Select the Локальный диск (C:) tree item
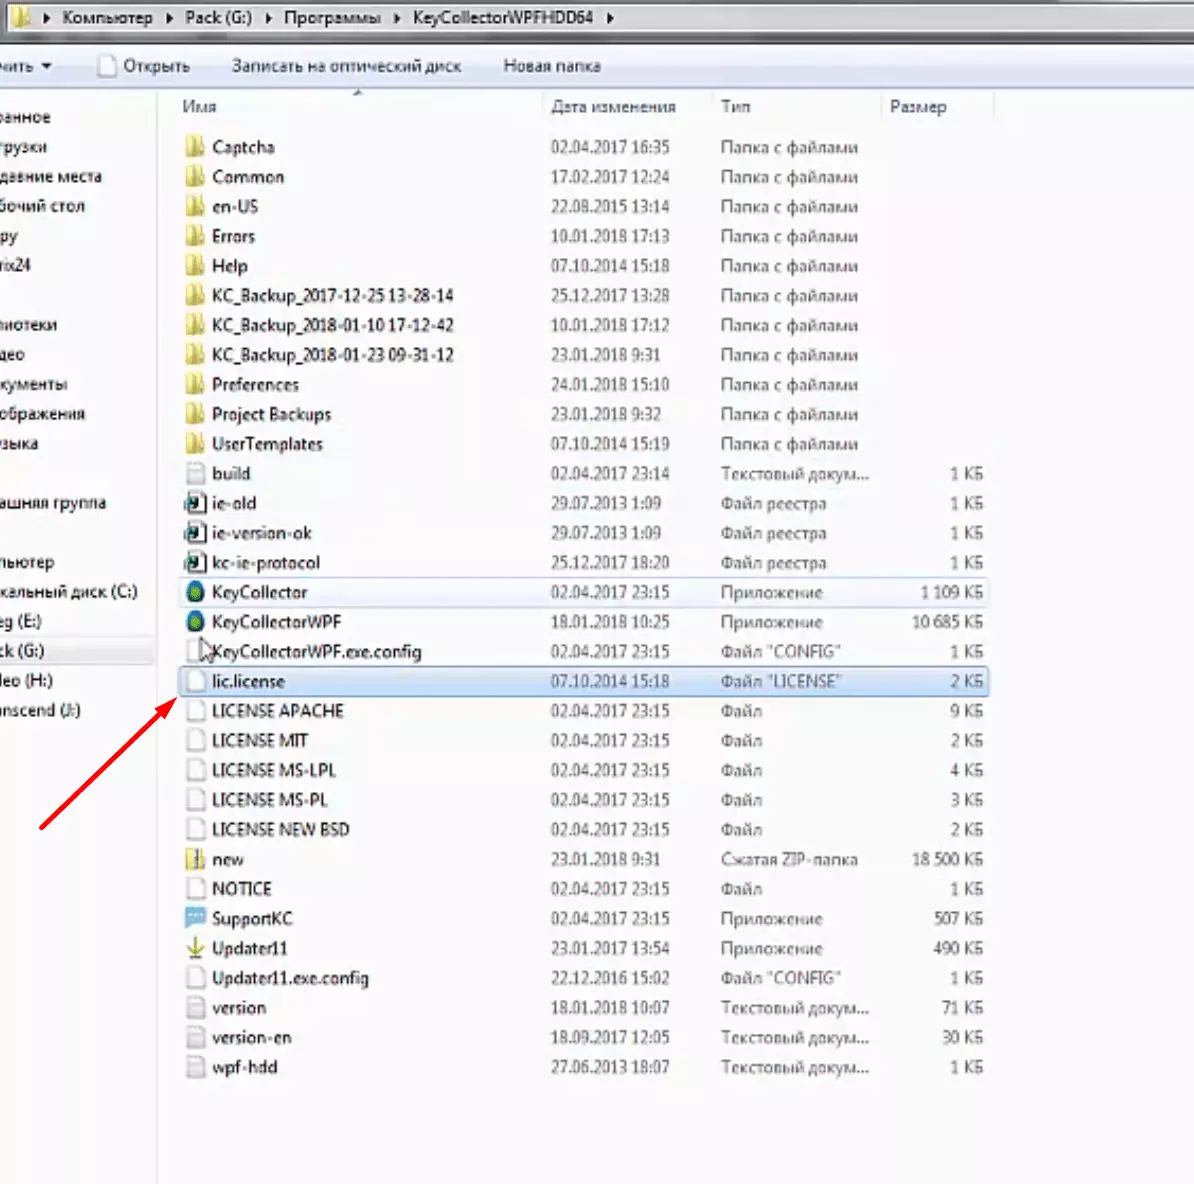This screenshot has height=1184, width=1194. pyautogui.click(x=69, y=592)
